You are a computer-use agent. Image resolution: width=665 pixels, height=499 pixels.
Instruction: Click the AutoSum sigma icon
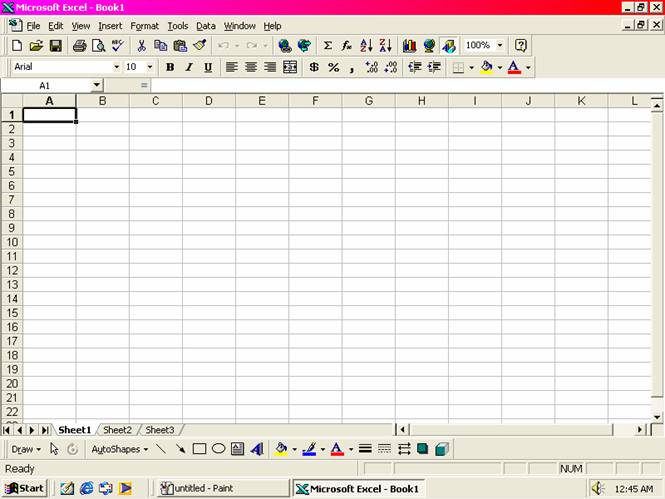[x=327, y=46]
